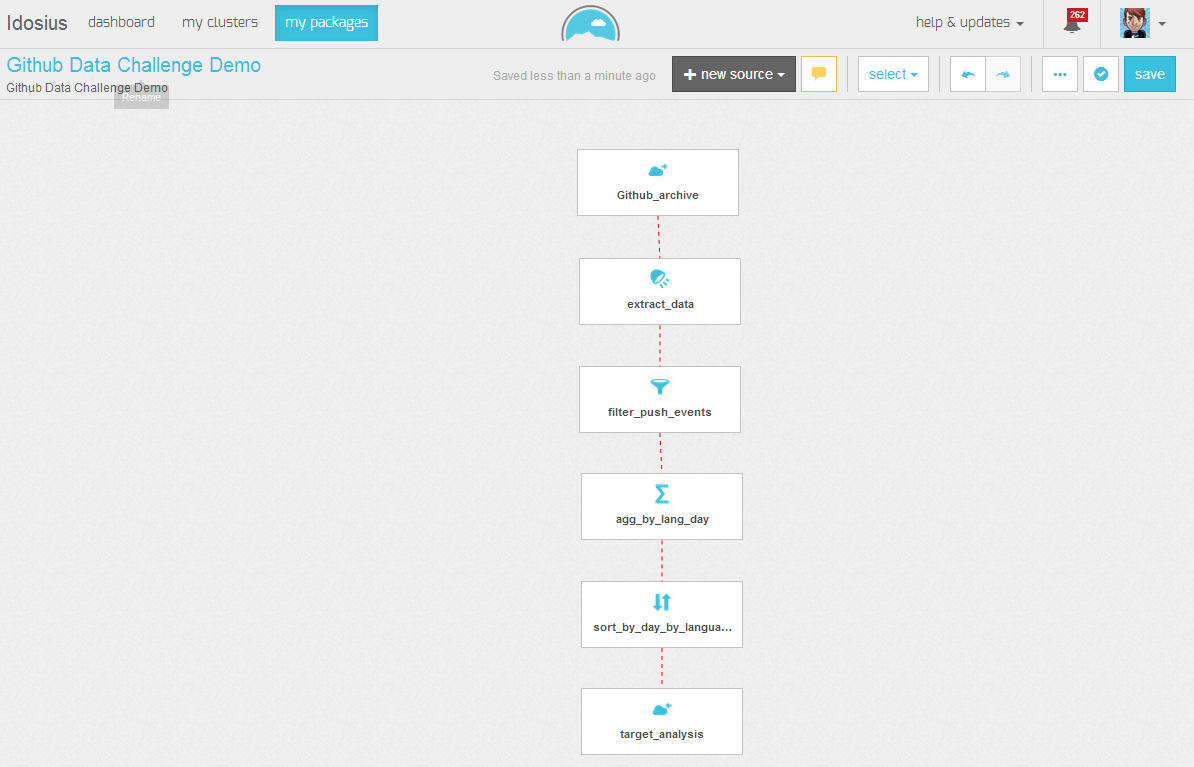Viewport: 1194px width, 767px height.
Task: Select the filter_push_events funnel node
Action: [x=659, y=399]
